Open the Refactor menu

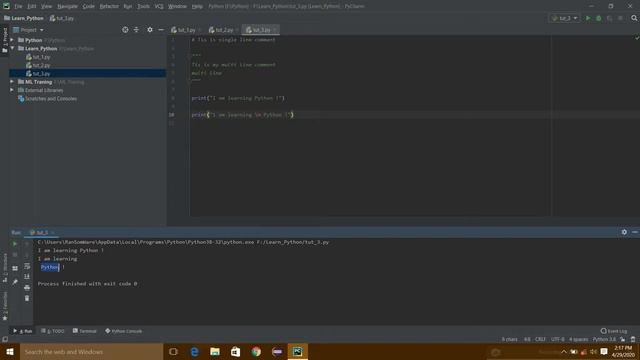point(109,6)
